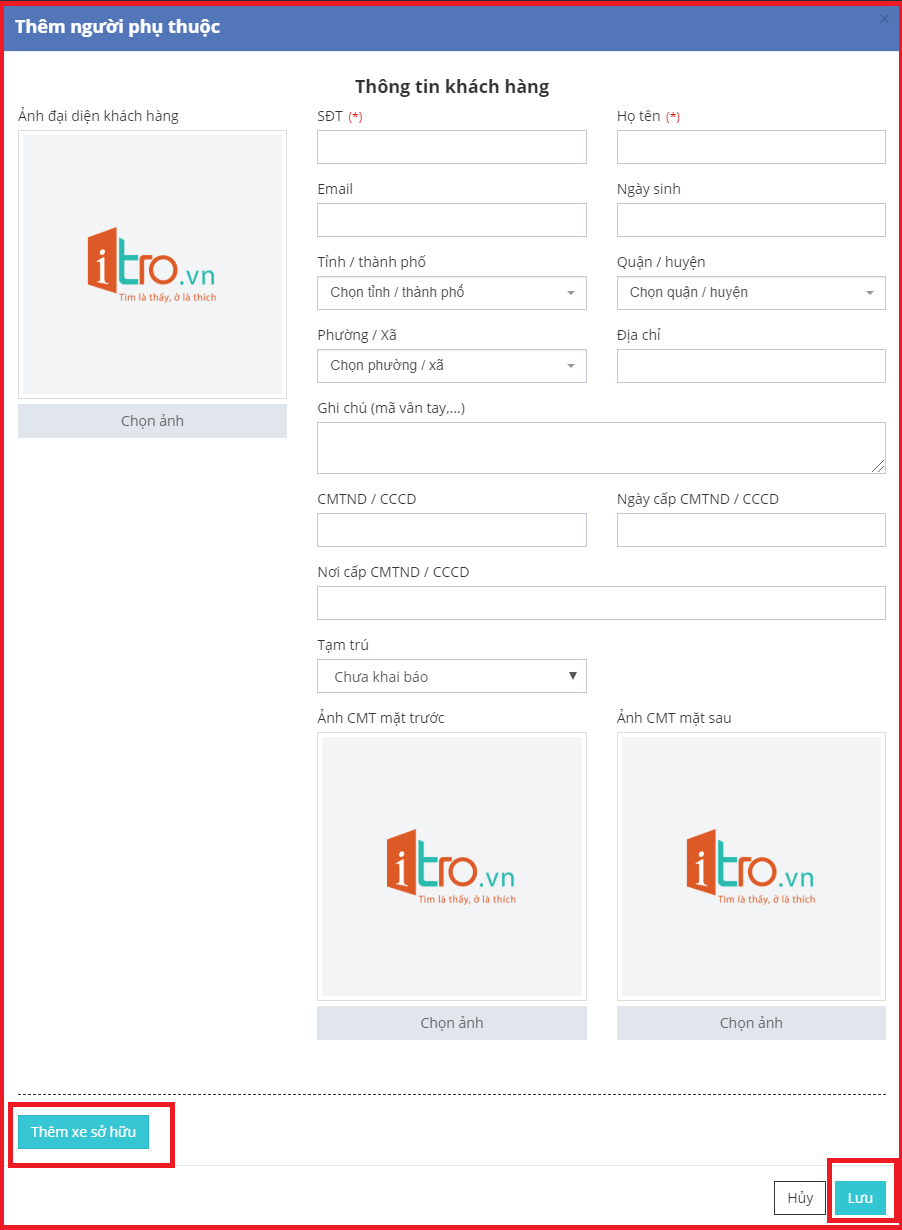
Task: Close the Thêm người phụ thuộc dialog
Action: tap(883, 18)
